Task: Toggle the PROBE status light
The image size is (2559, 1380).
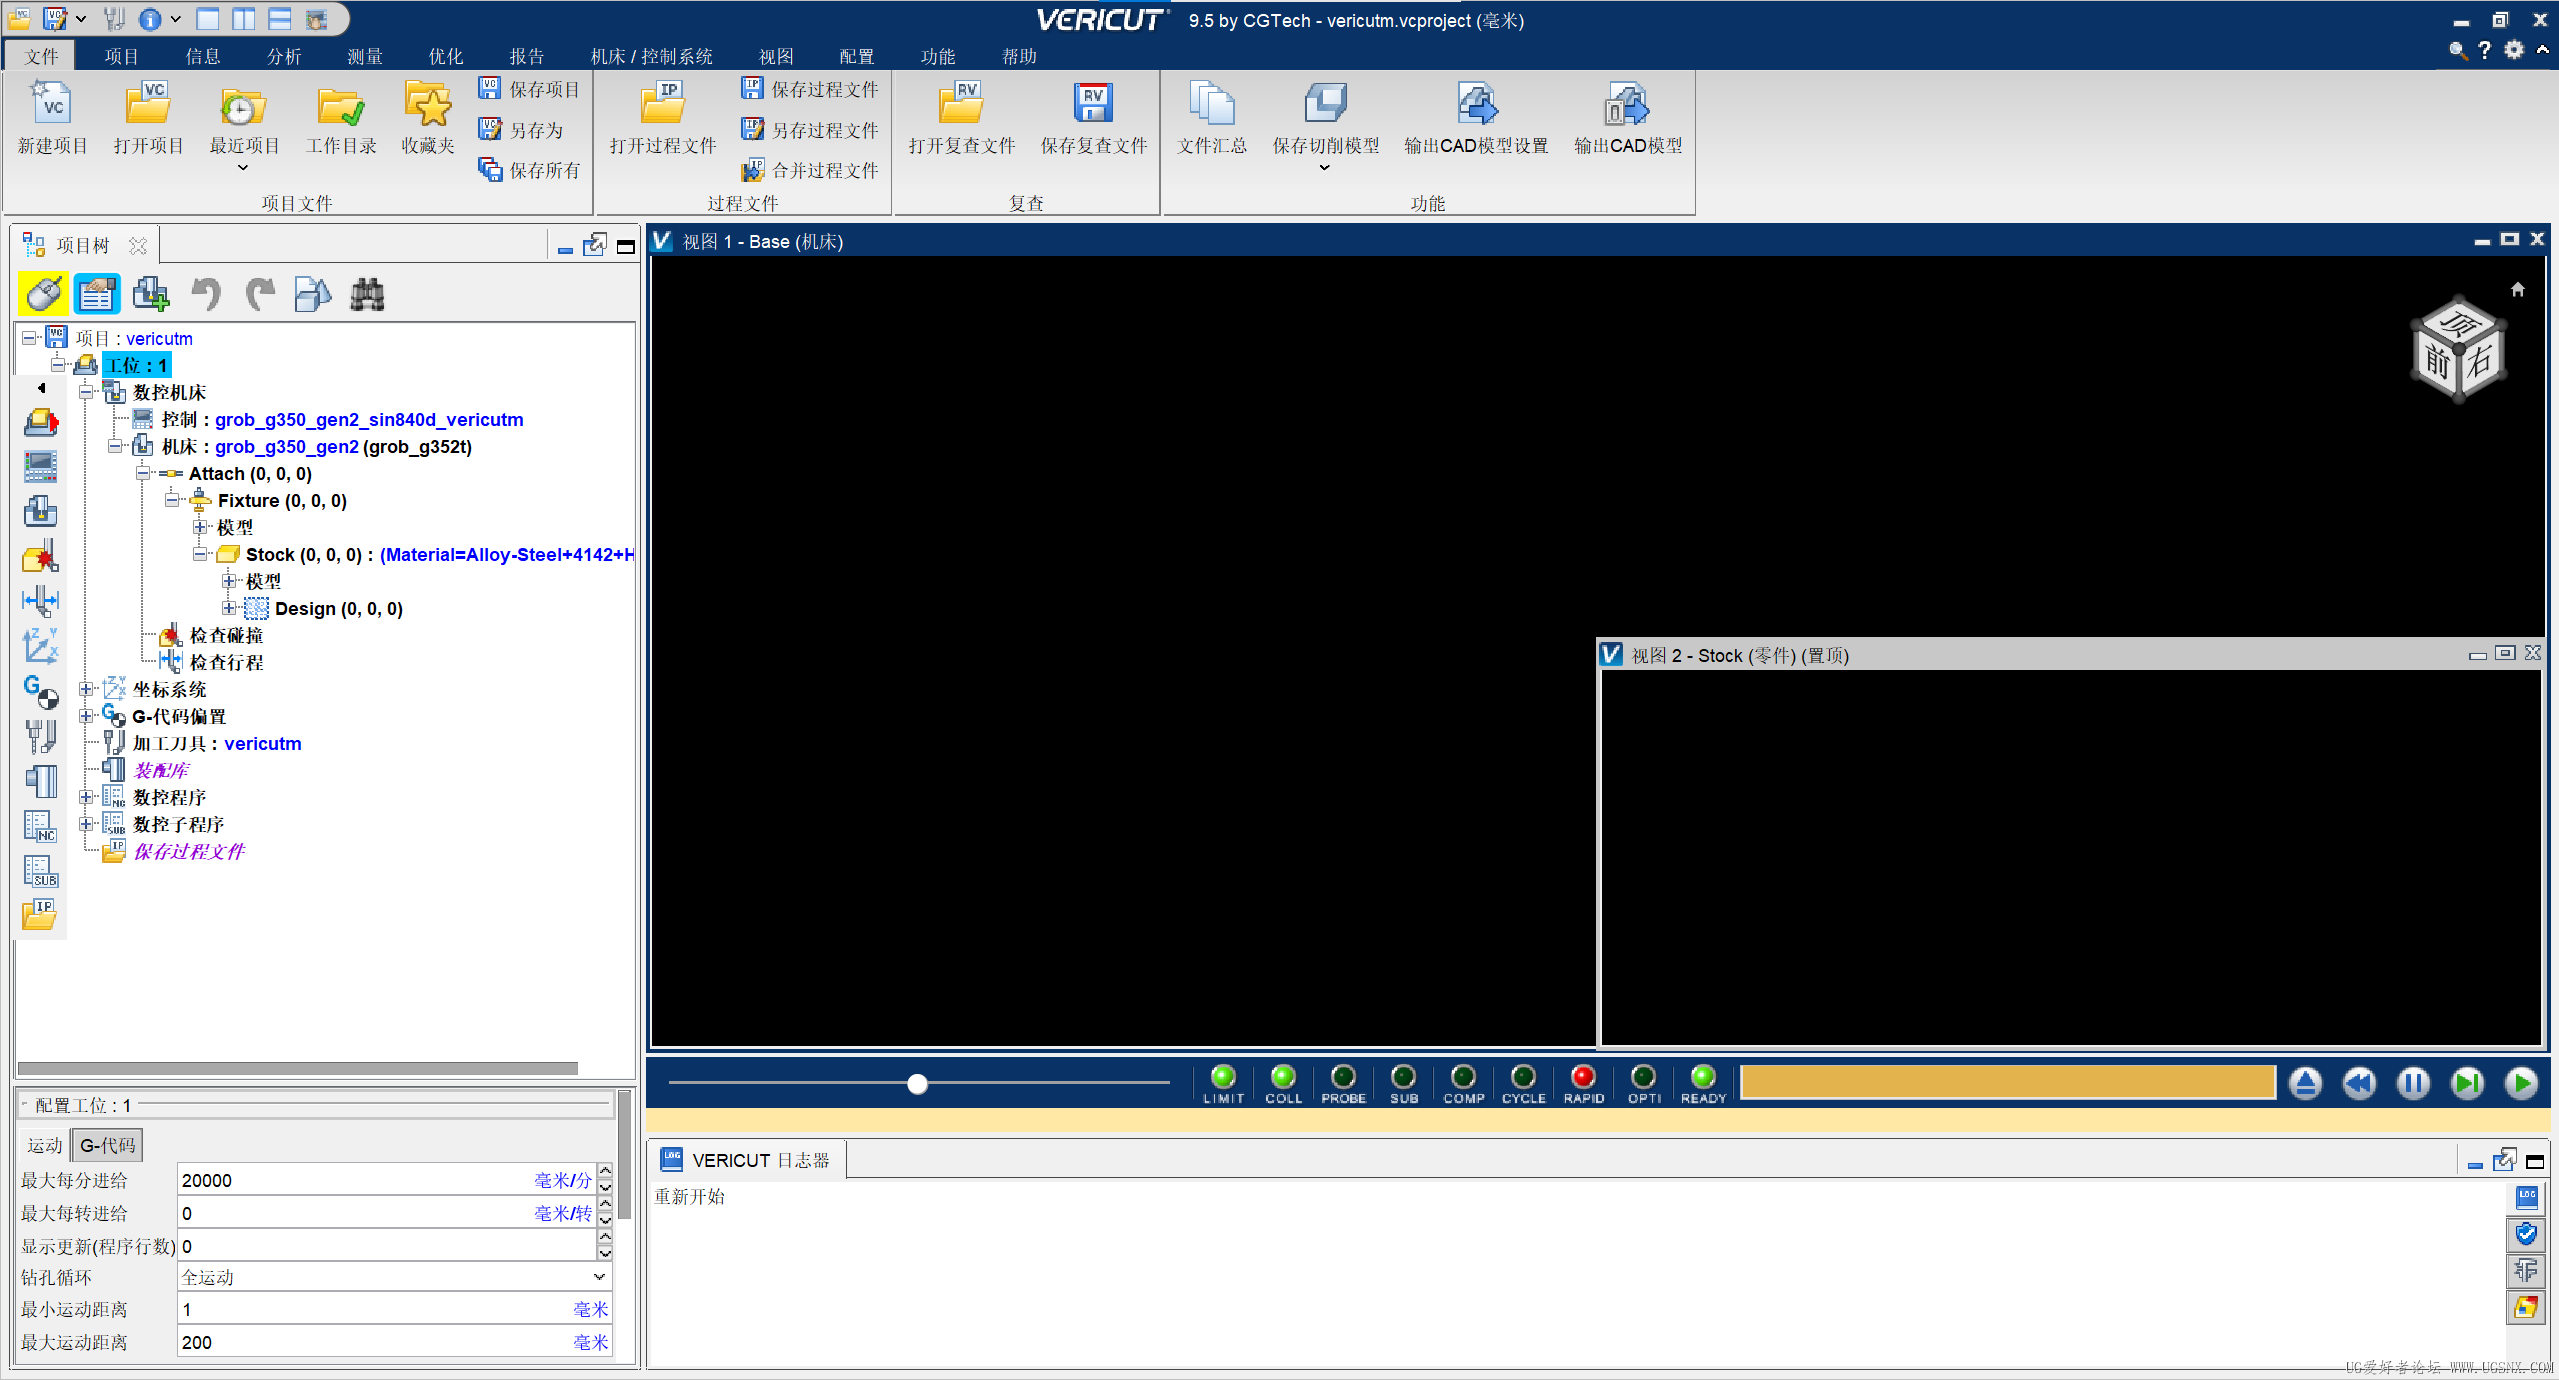Action: [1343, 1076]
